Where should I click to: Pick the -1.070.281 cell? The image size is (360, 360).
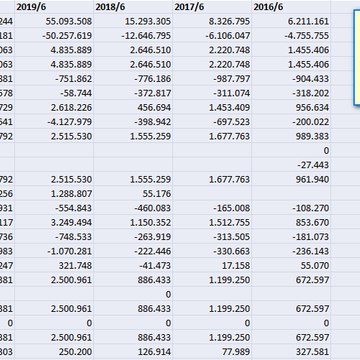[x=54, y=251]
